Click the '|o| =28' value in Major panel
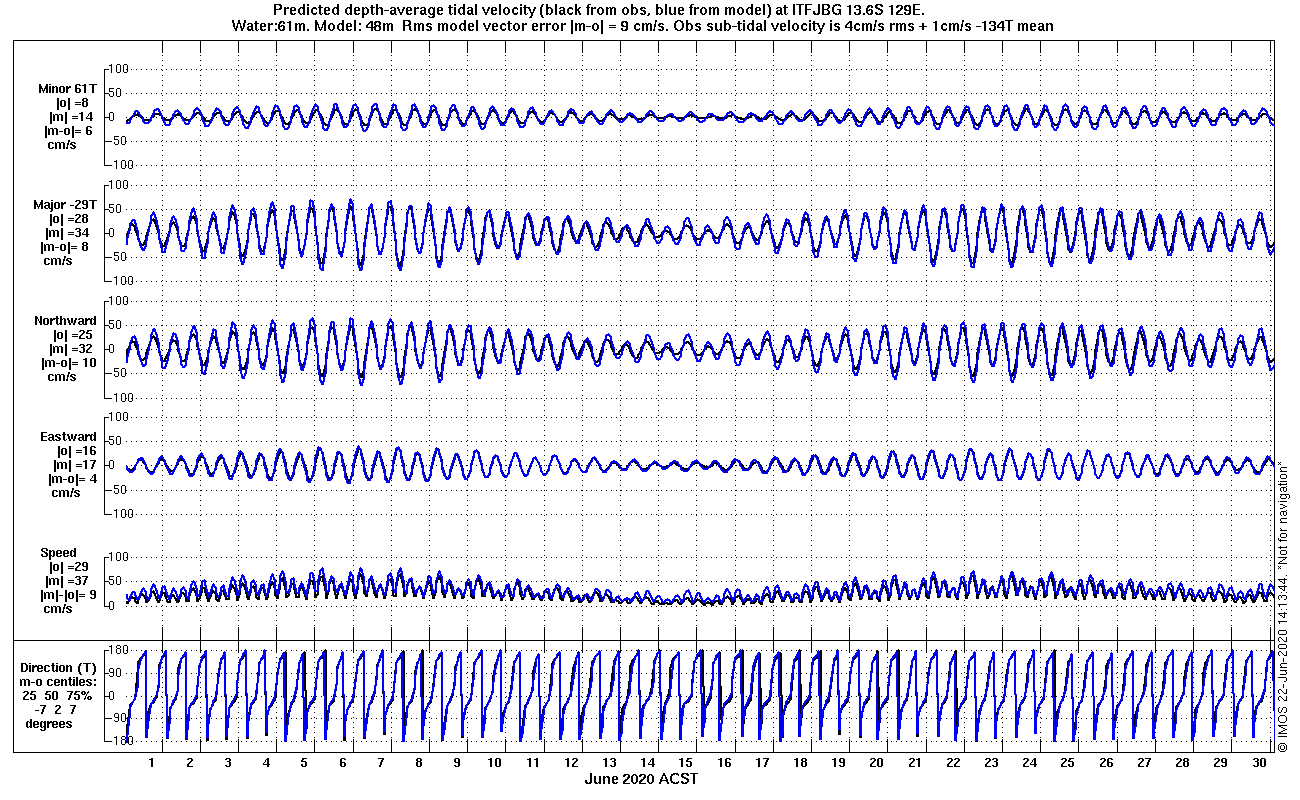This screenshot has width=1300, height=800. [x=70, y=219]
